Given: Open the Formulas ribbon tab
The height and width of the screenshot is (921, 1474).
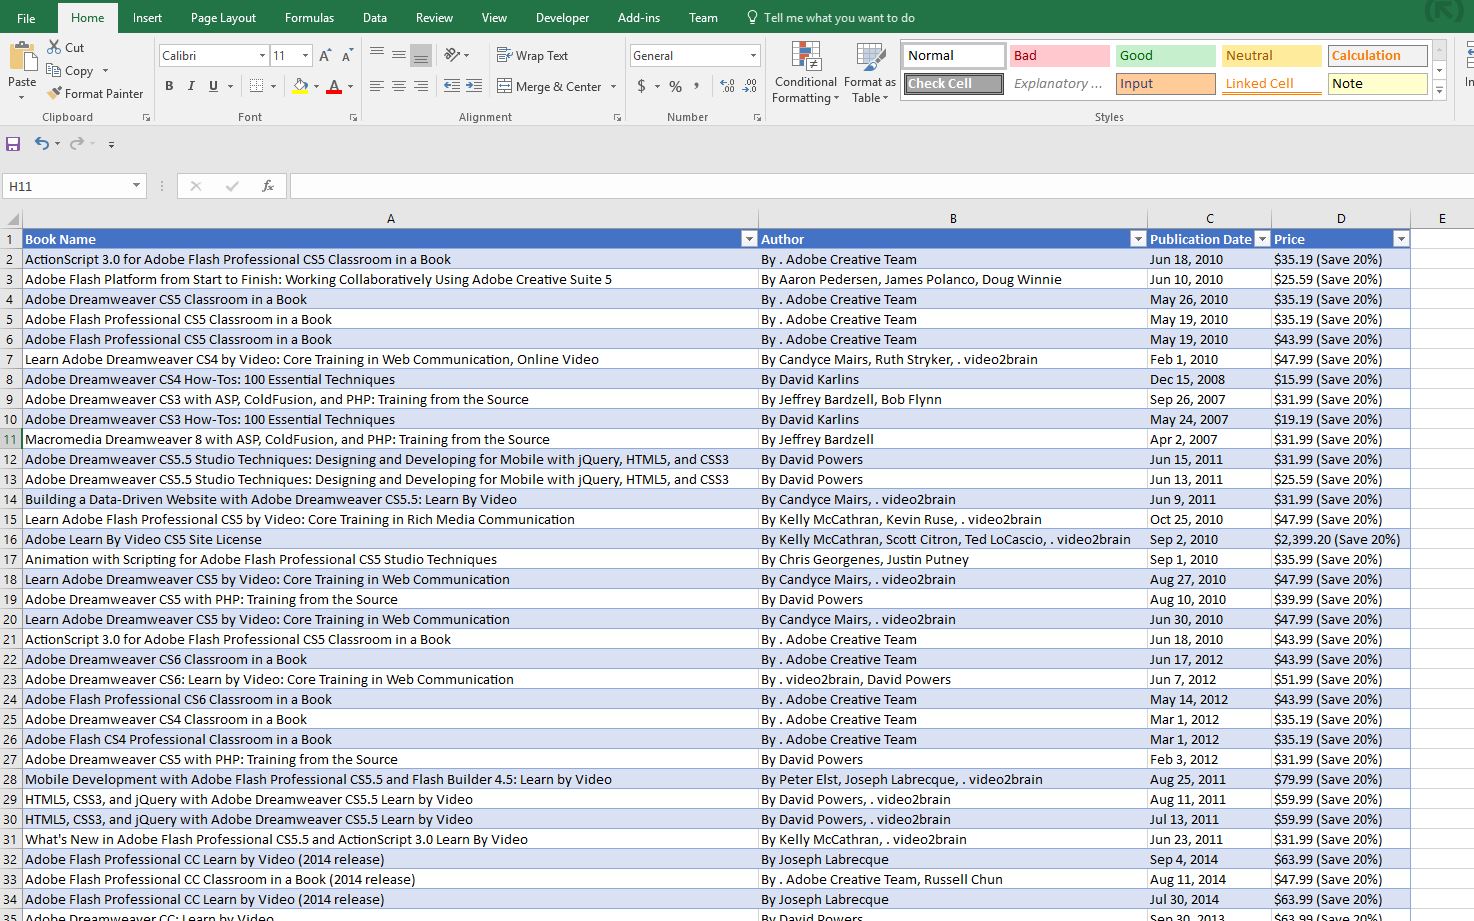Looking at the screenshot, I should click(309, 18).
